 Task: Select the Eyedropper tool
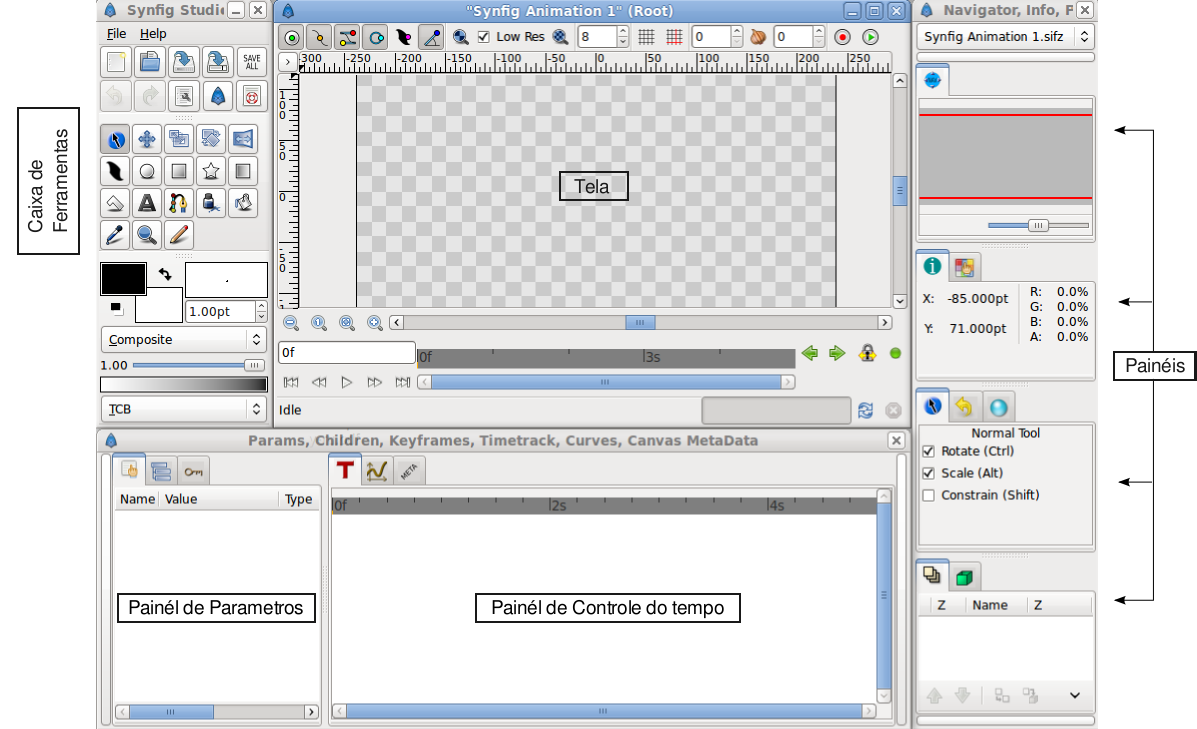point(115,235)
